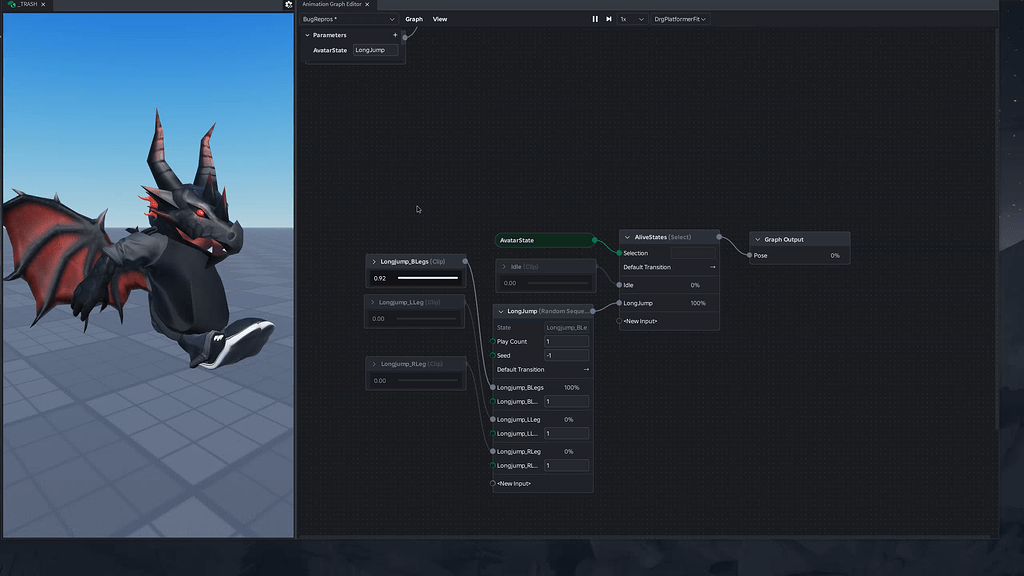The image size is (1024, 576).
Task: Click the LongJump node New Input pin
Action: coord(492,483)
